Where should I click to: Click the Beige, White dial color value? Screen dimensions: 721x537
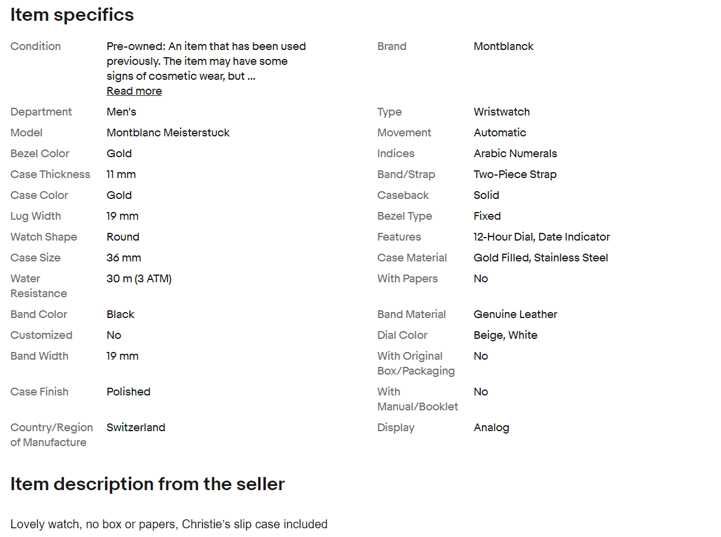pos(505,336)
